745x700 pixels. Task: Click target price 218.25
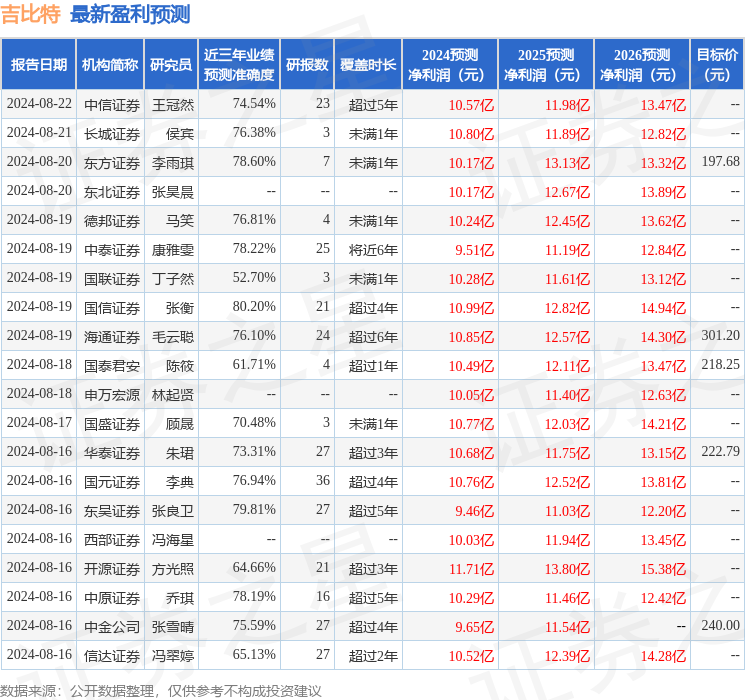point(721,364)
